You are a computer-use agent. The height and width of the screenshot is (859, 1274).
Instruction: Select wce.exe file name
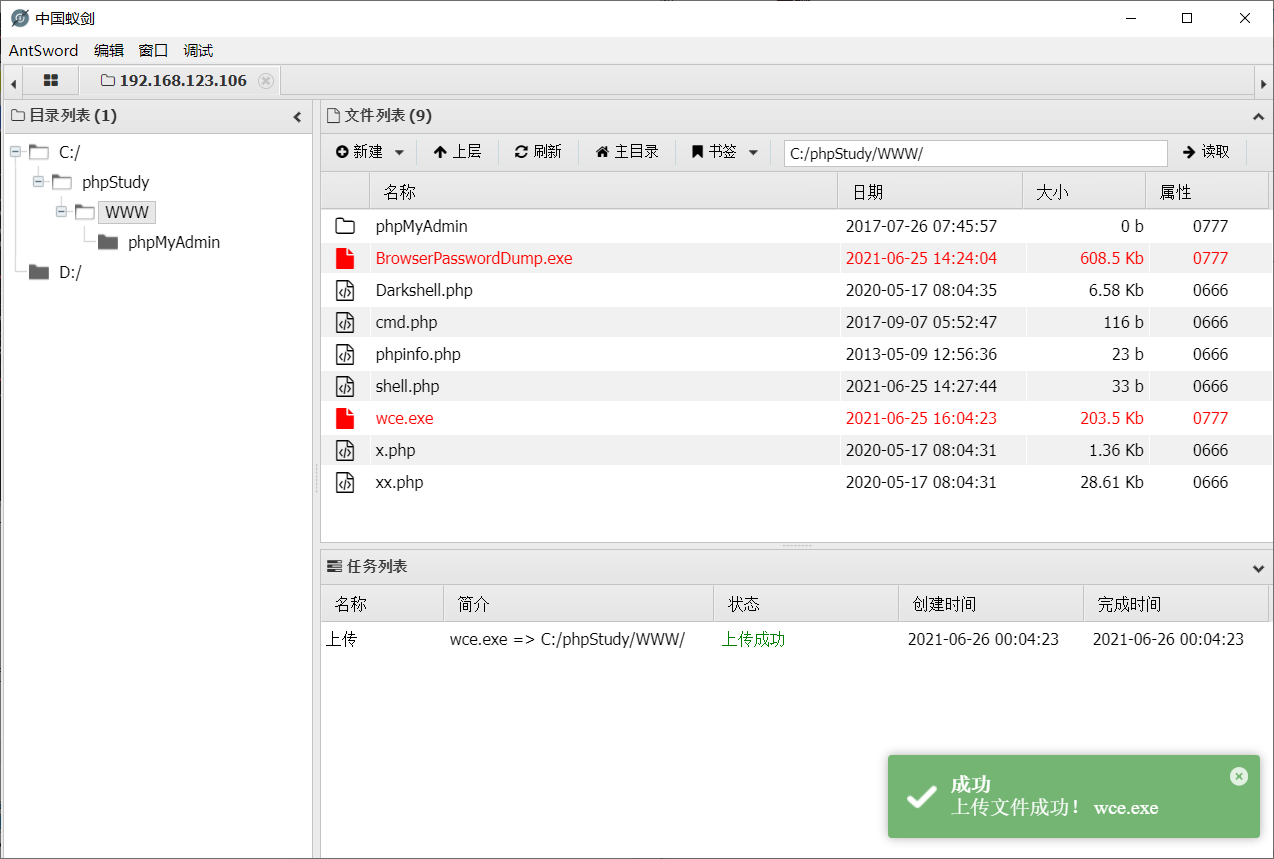click(404, 418)
